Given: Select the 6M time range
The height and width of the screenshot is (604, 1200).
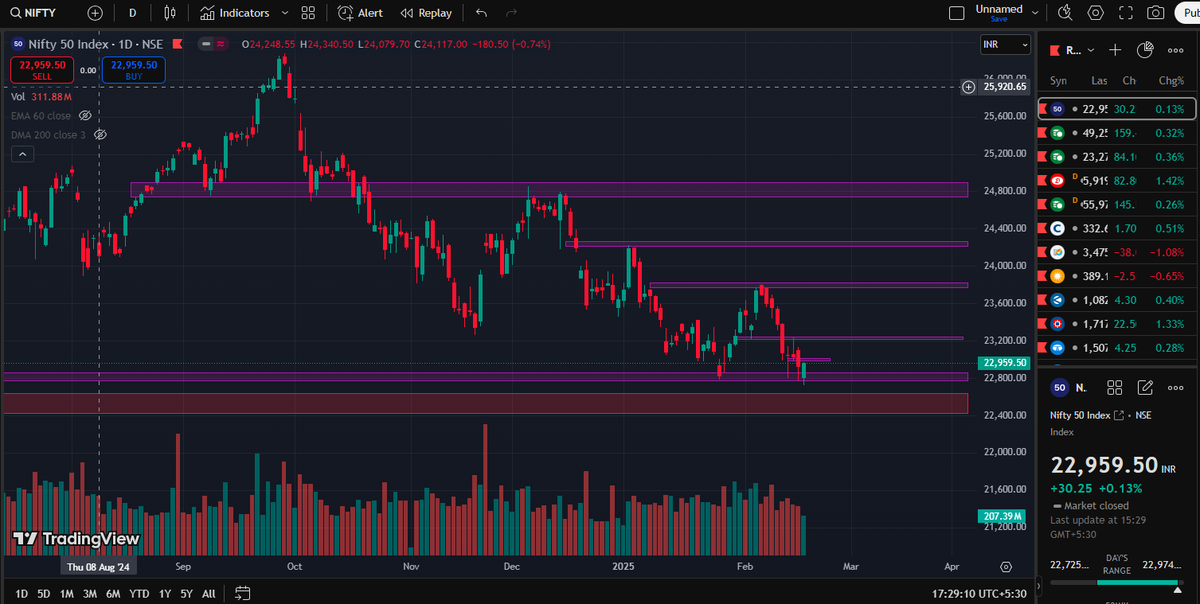Looking at the screenshot, I should tap(113, 593).
